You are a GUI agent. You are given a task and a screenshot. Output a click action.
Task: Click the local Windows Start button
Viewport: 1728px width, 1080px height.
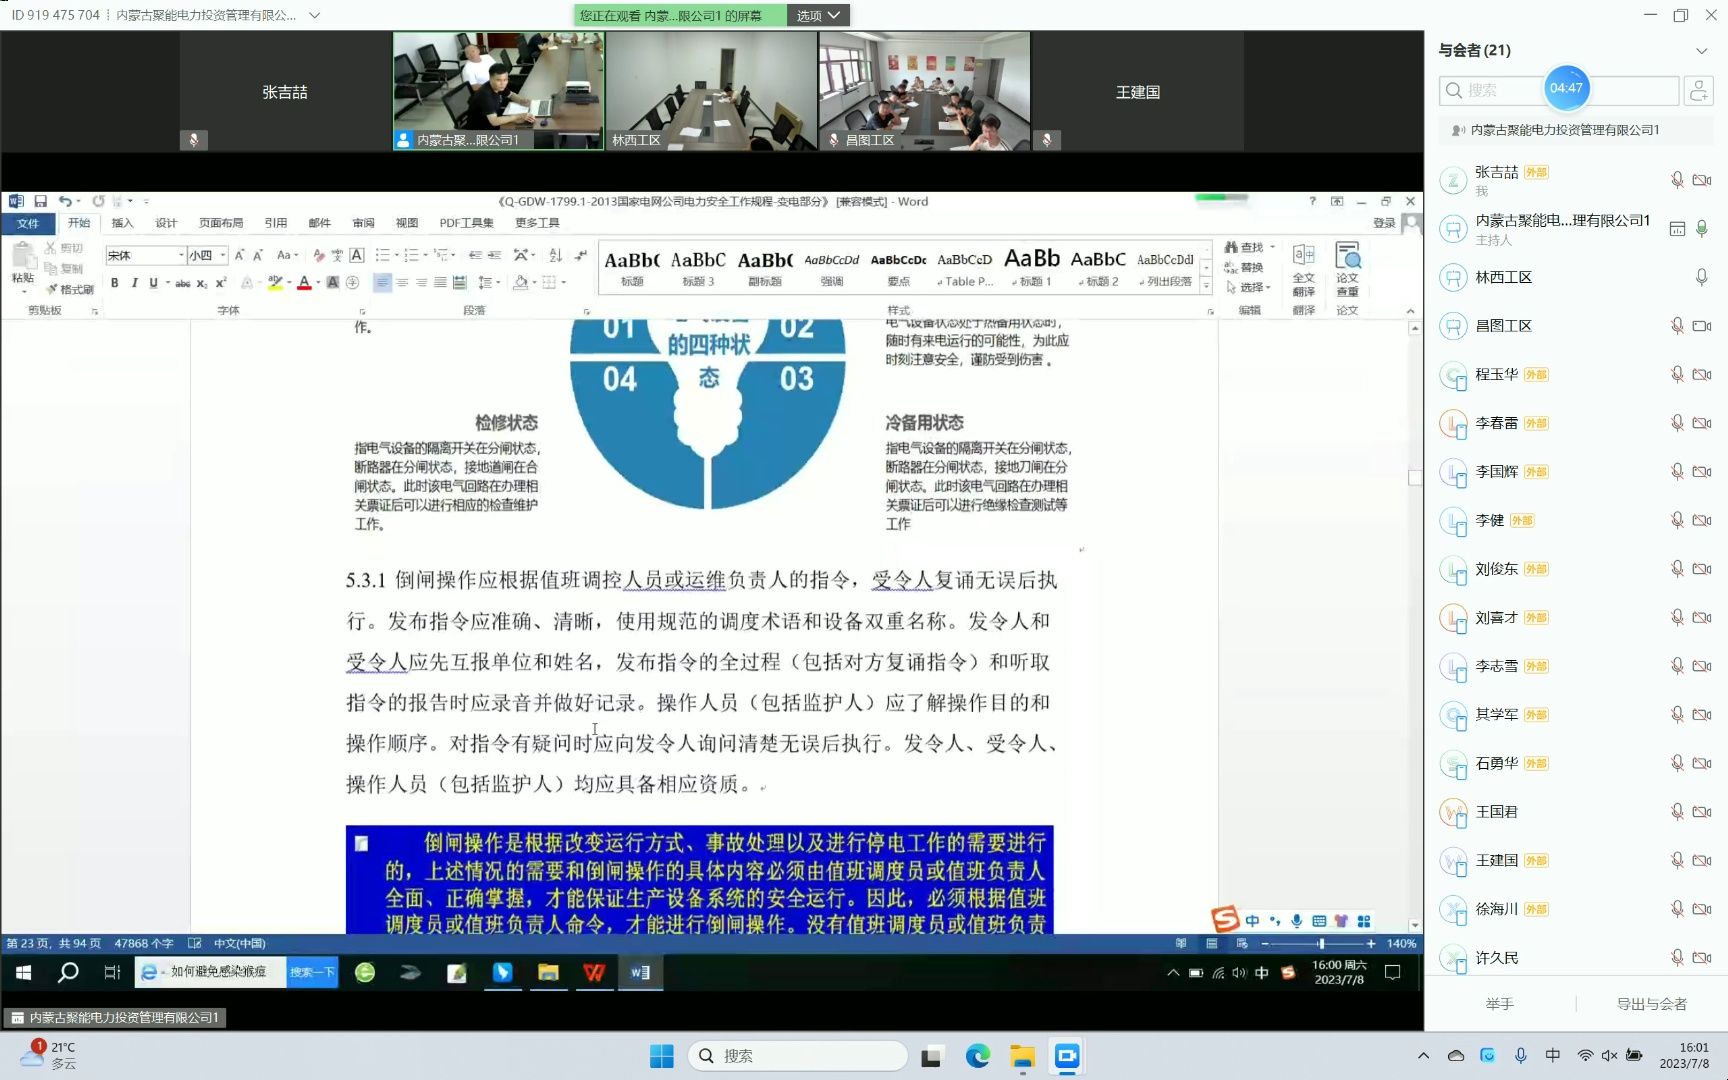662,1056
